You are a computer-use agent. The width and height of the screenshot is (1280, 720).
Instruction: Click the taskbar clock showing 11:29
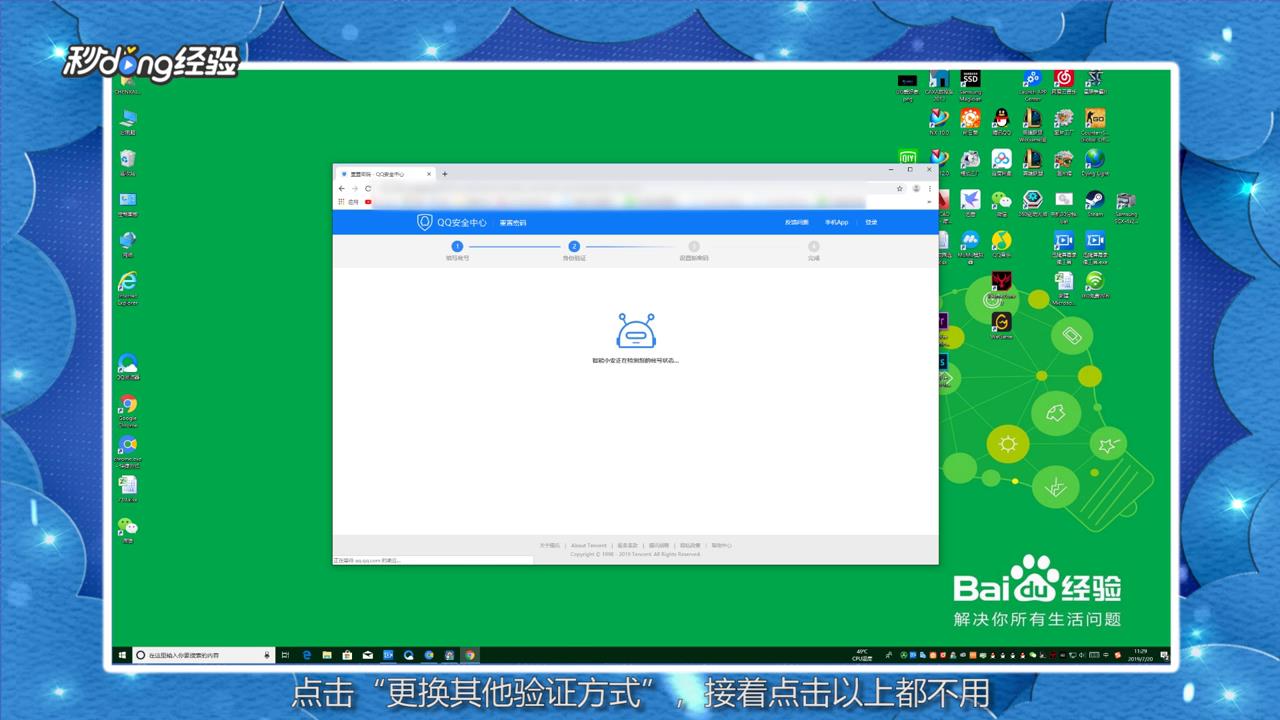[x=1138, y=655]
